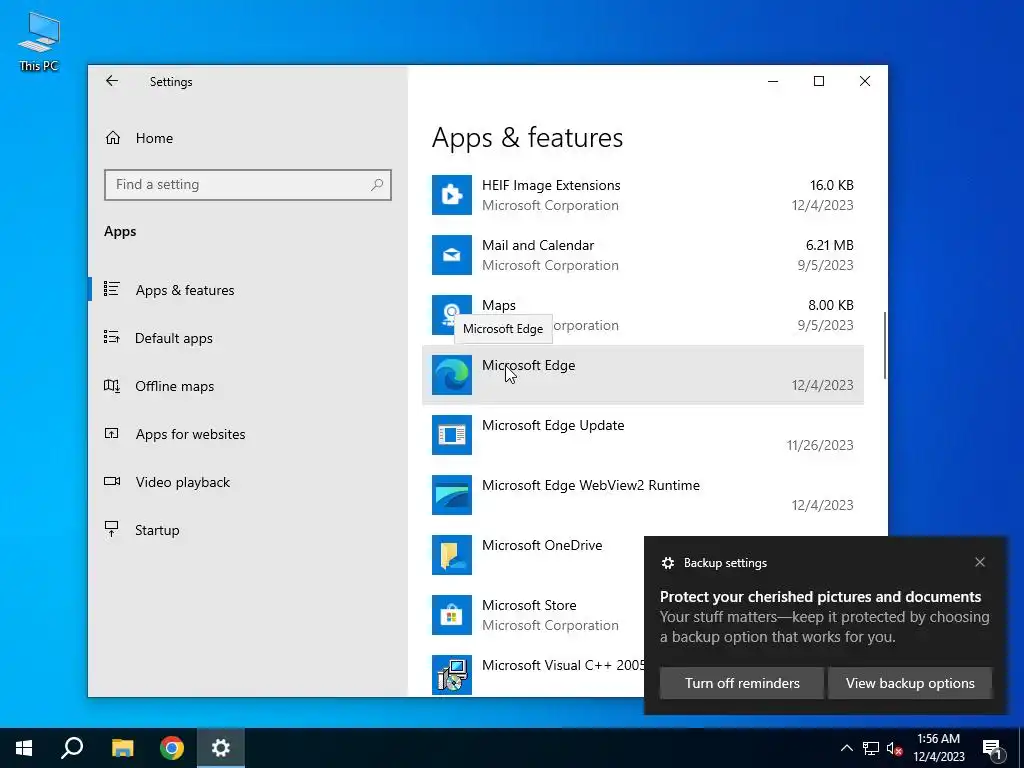Select the Microsoft Store entry name

coord(529,605)
